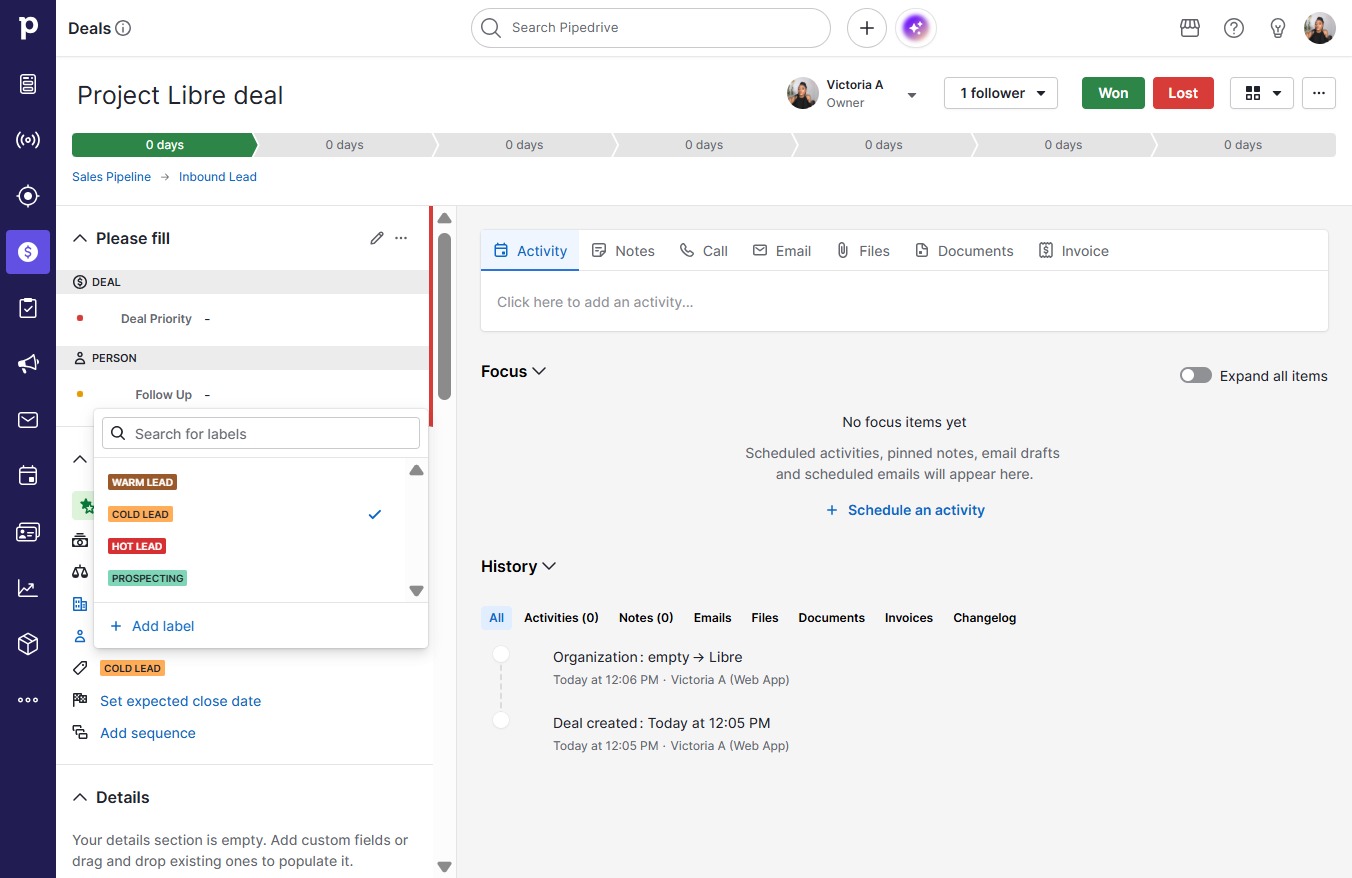The width and height of the screenshot is (1352, 878).
Task: Open the More dots sidebar menu
Action: [28, 700]
